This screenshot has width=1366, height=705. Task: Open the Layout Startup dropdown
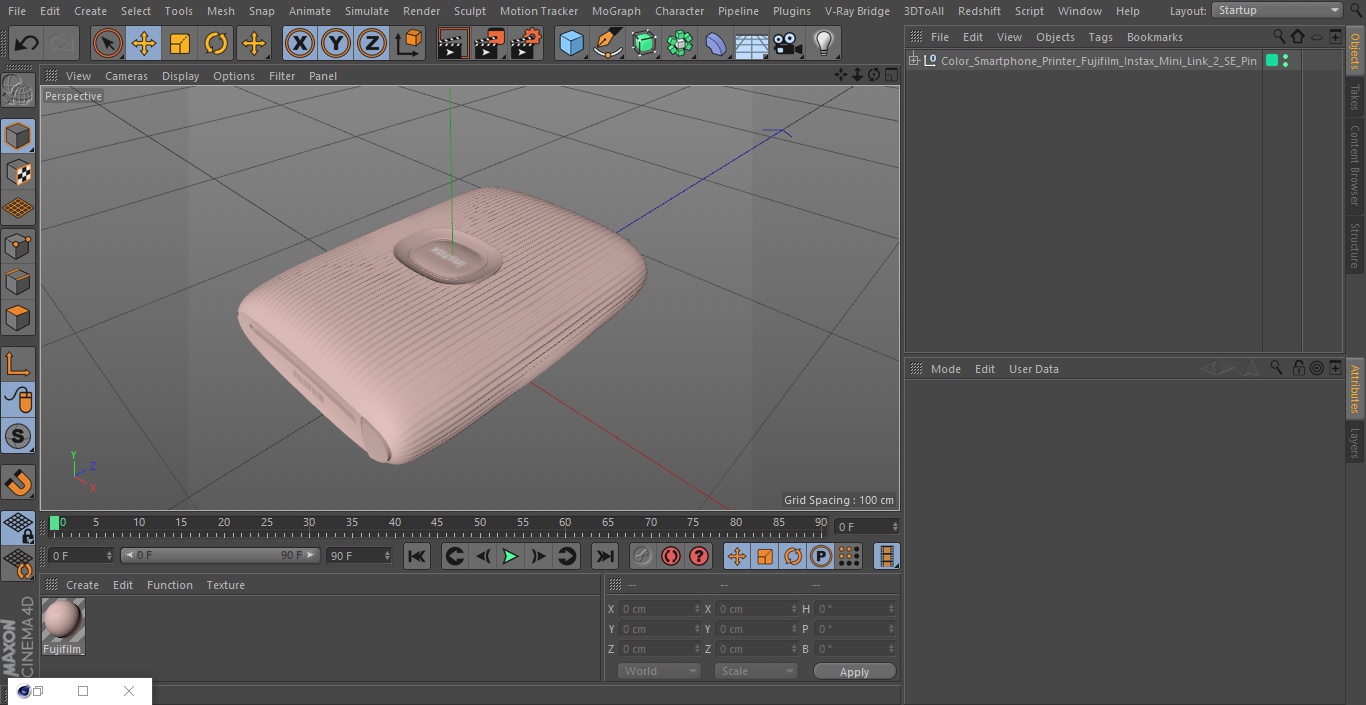point(1278,10)
